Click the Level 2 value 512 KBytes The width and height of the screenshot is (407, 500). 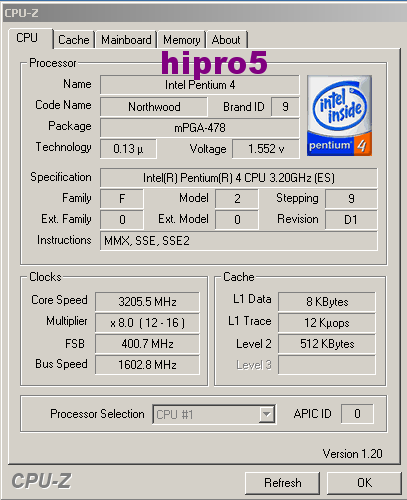tap(327, 344)
